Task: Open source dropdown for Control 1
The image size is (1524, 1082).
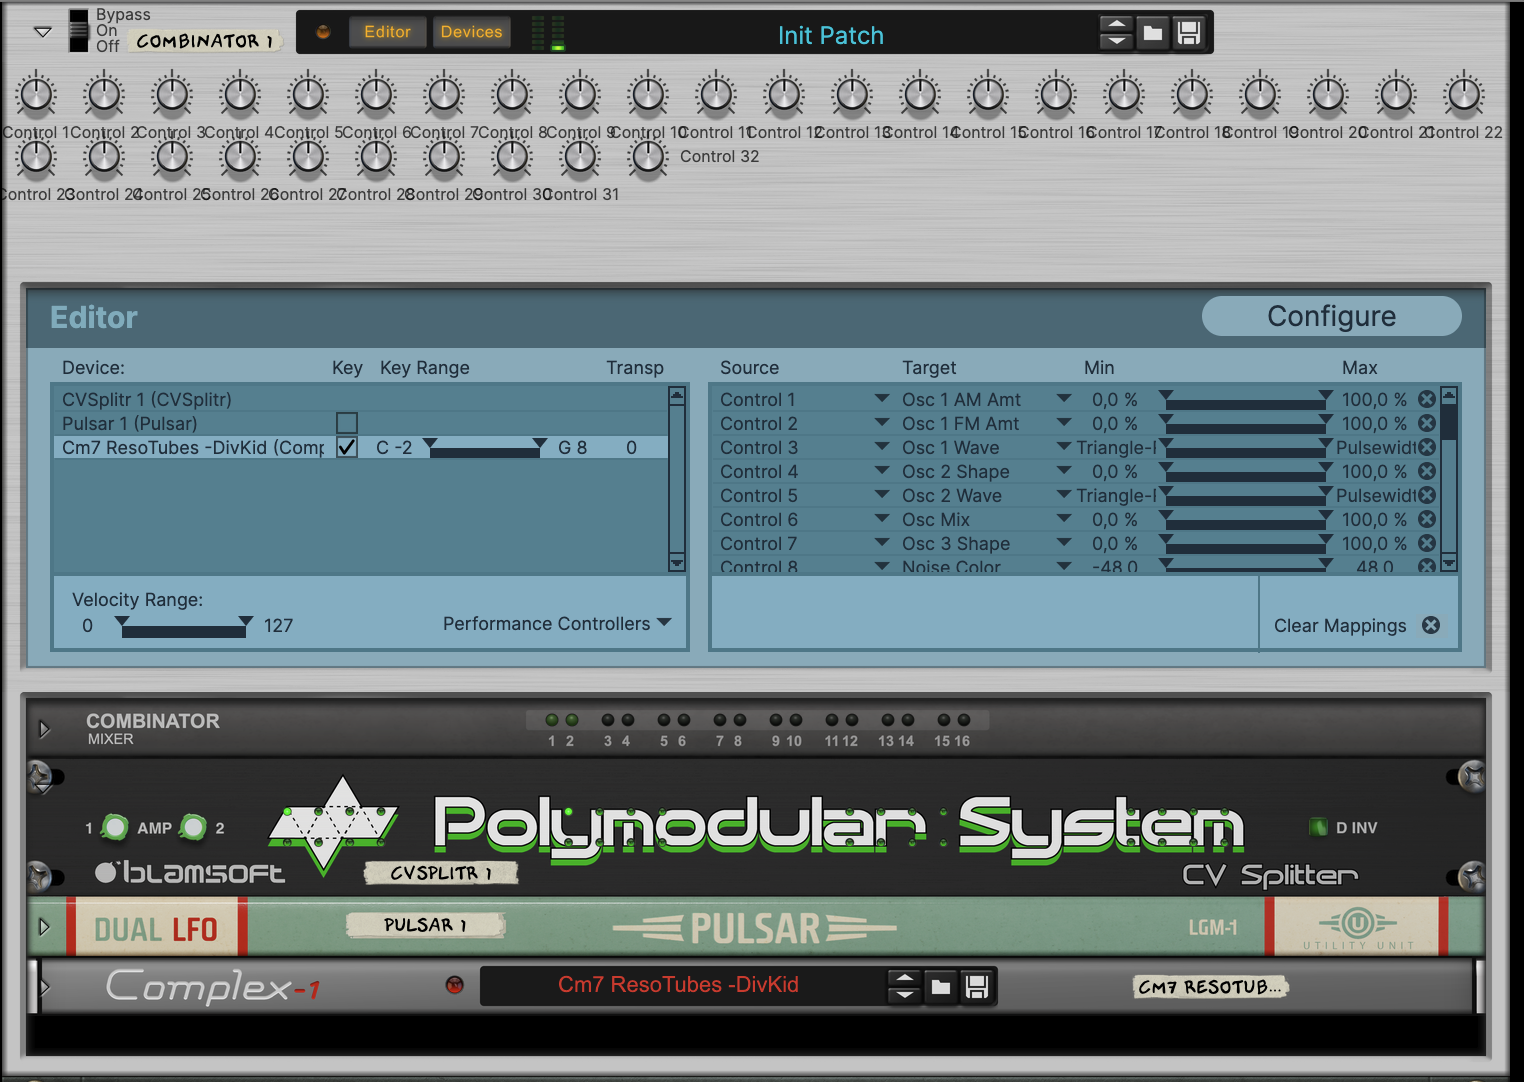Action: (882, 398)
